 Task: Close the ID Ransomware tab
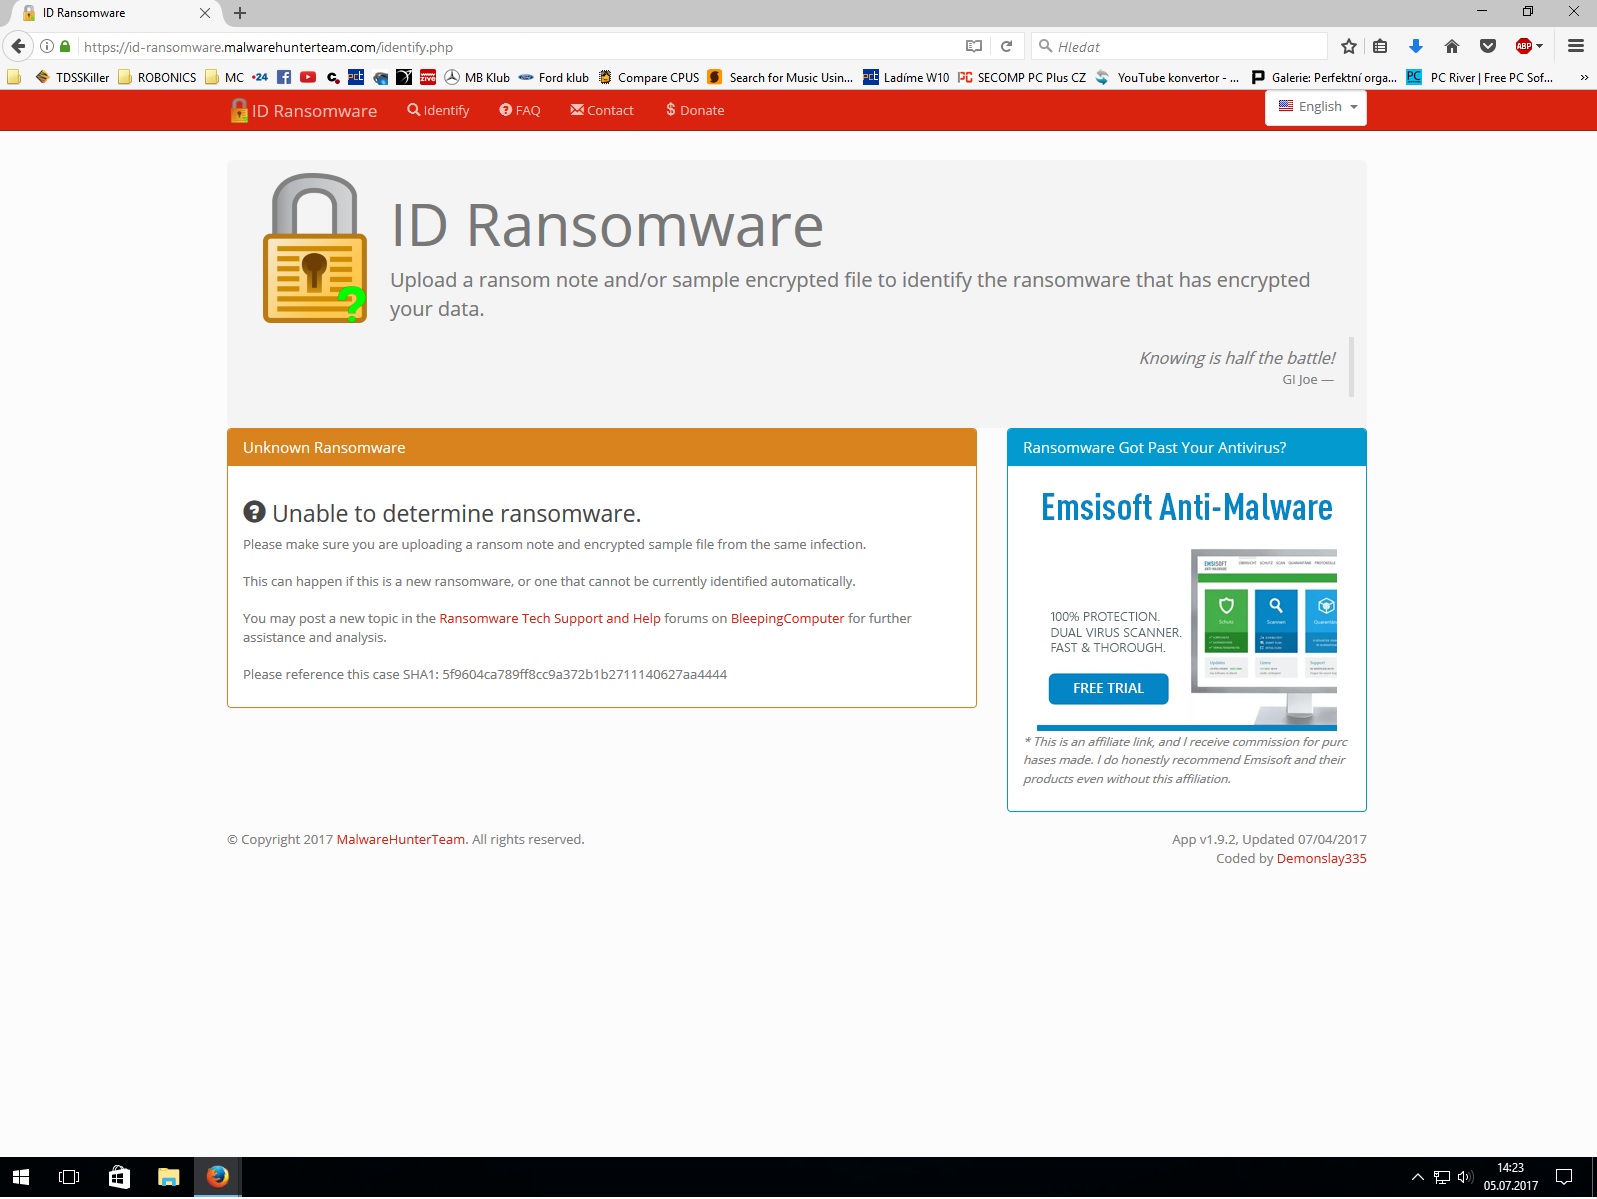[205, 13]
